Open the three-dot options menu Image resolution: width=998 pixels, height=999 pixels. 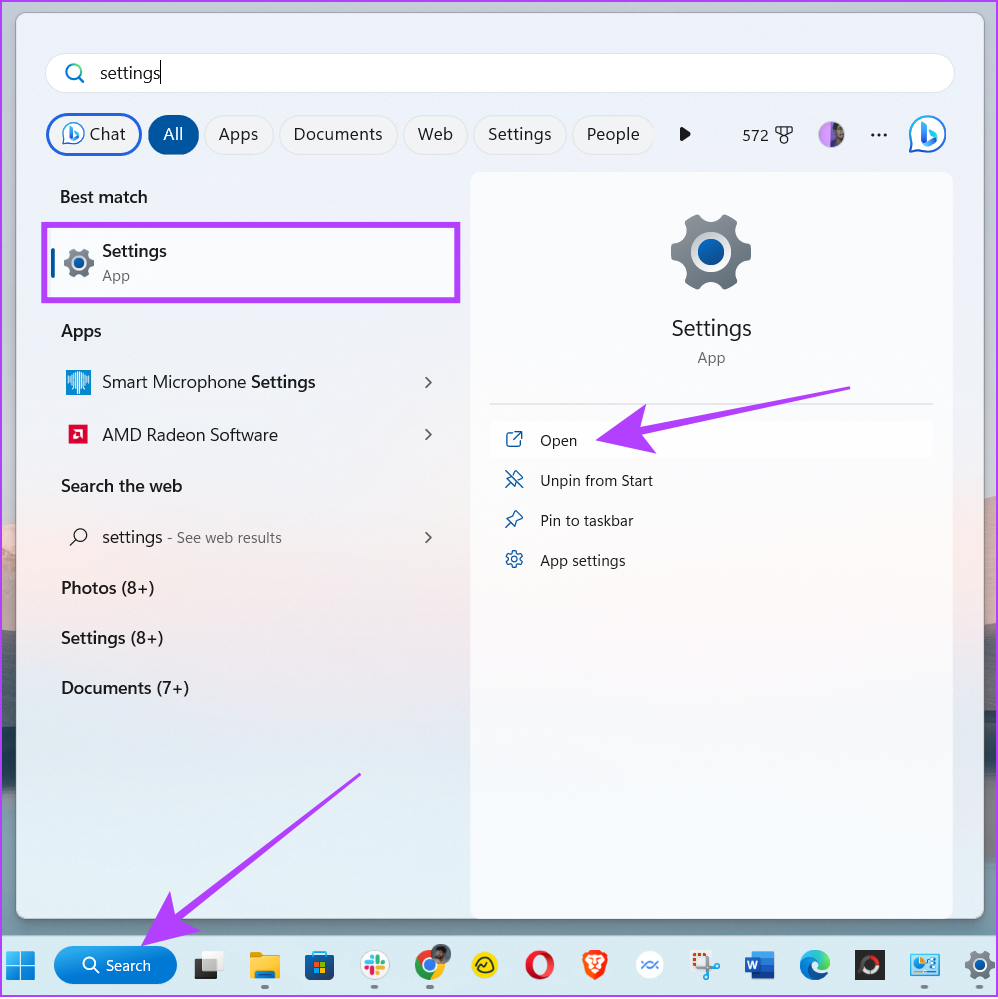tap(879, 135)
